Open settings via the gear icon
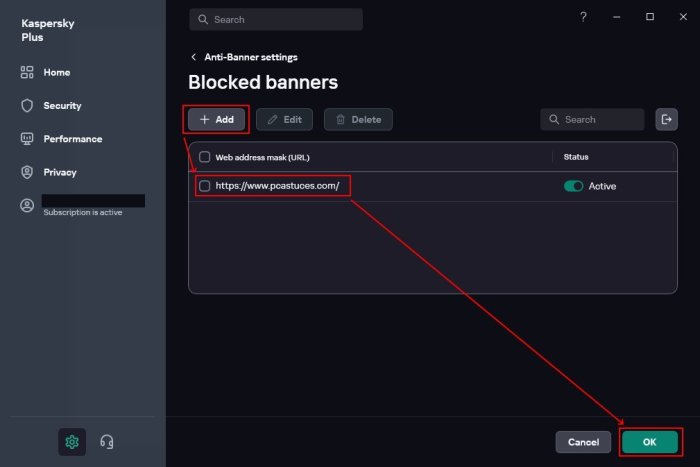Viewport: 700px width, 467px height. click(72, 442)
